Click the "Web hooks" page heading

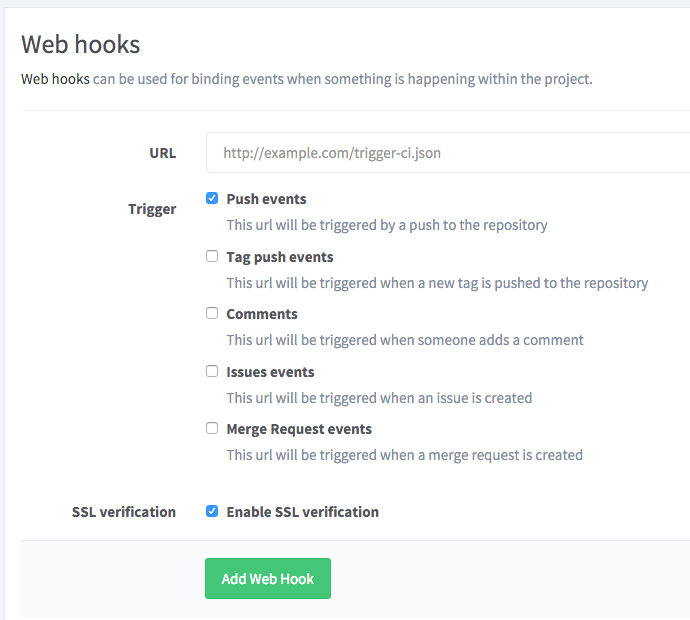click(81, 44)
